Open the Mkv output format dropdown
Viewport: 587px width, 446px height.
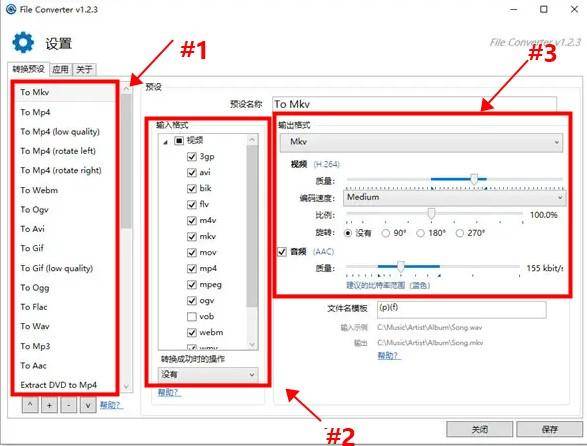421,142
